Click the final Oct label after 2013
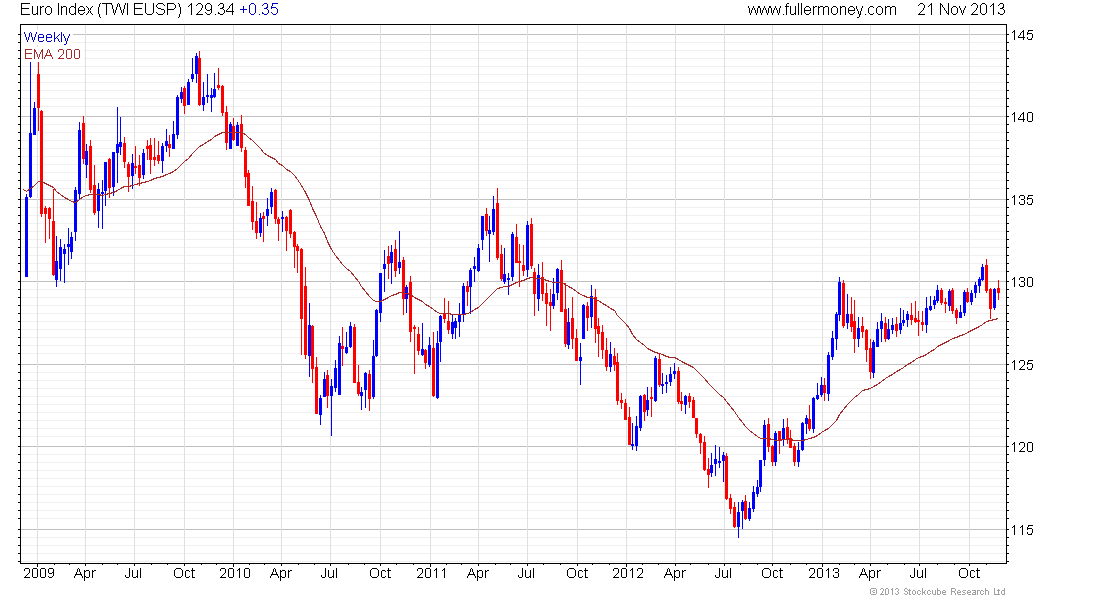 click(x=969, y=573)
